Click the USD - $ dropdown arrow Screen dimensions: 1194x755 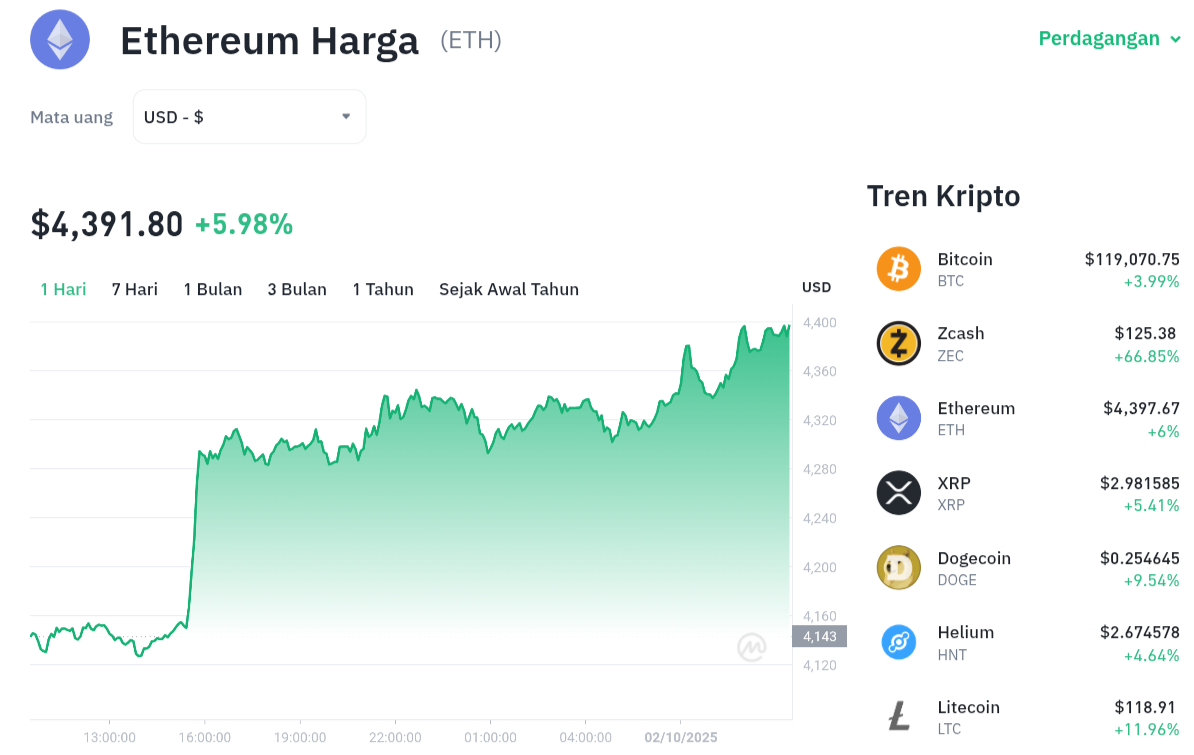tap(346, 116)
